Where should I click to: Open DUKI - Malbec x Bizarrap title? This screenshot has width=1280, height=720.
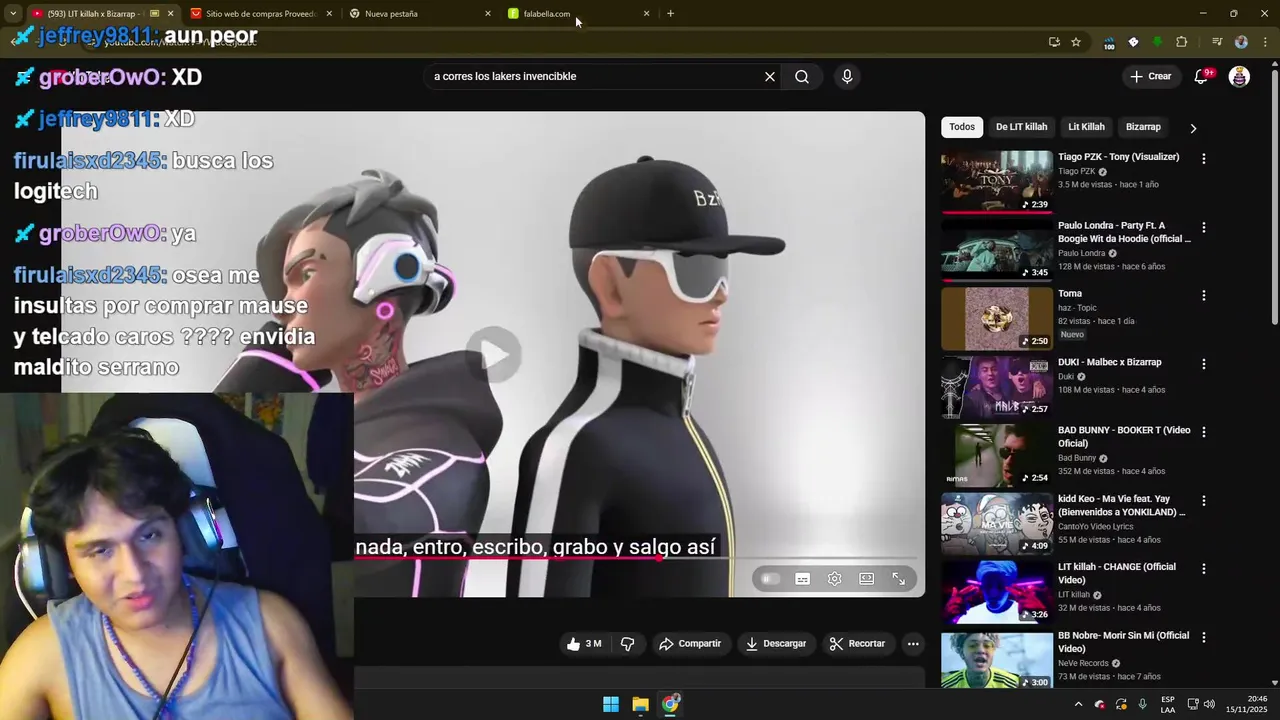pos(1109,362)
